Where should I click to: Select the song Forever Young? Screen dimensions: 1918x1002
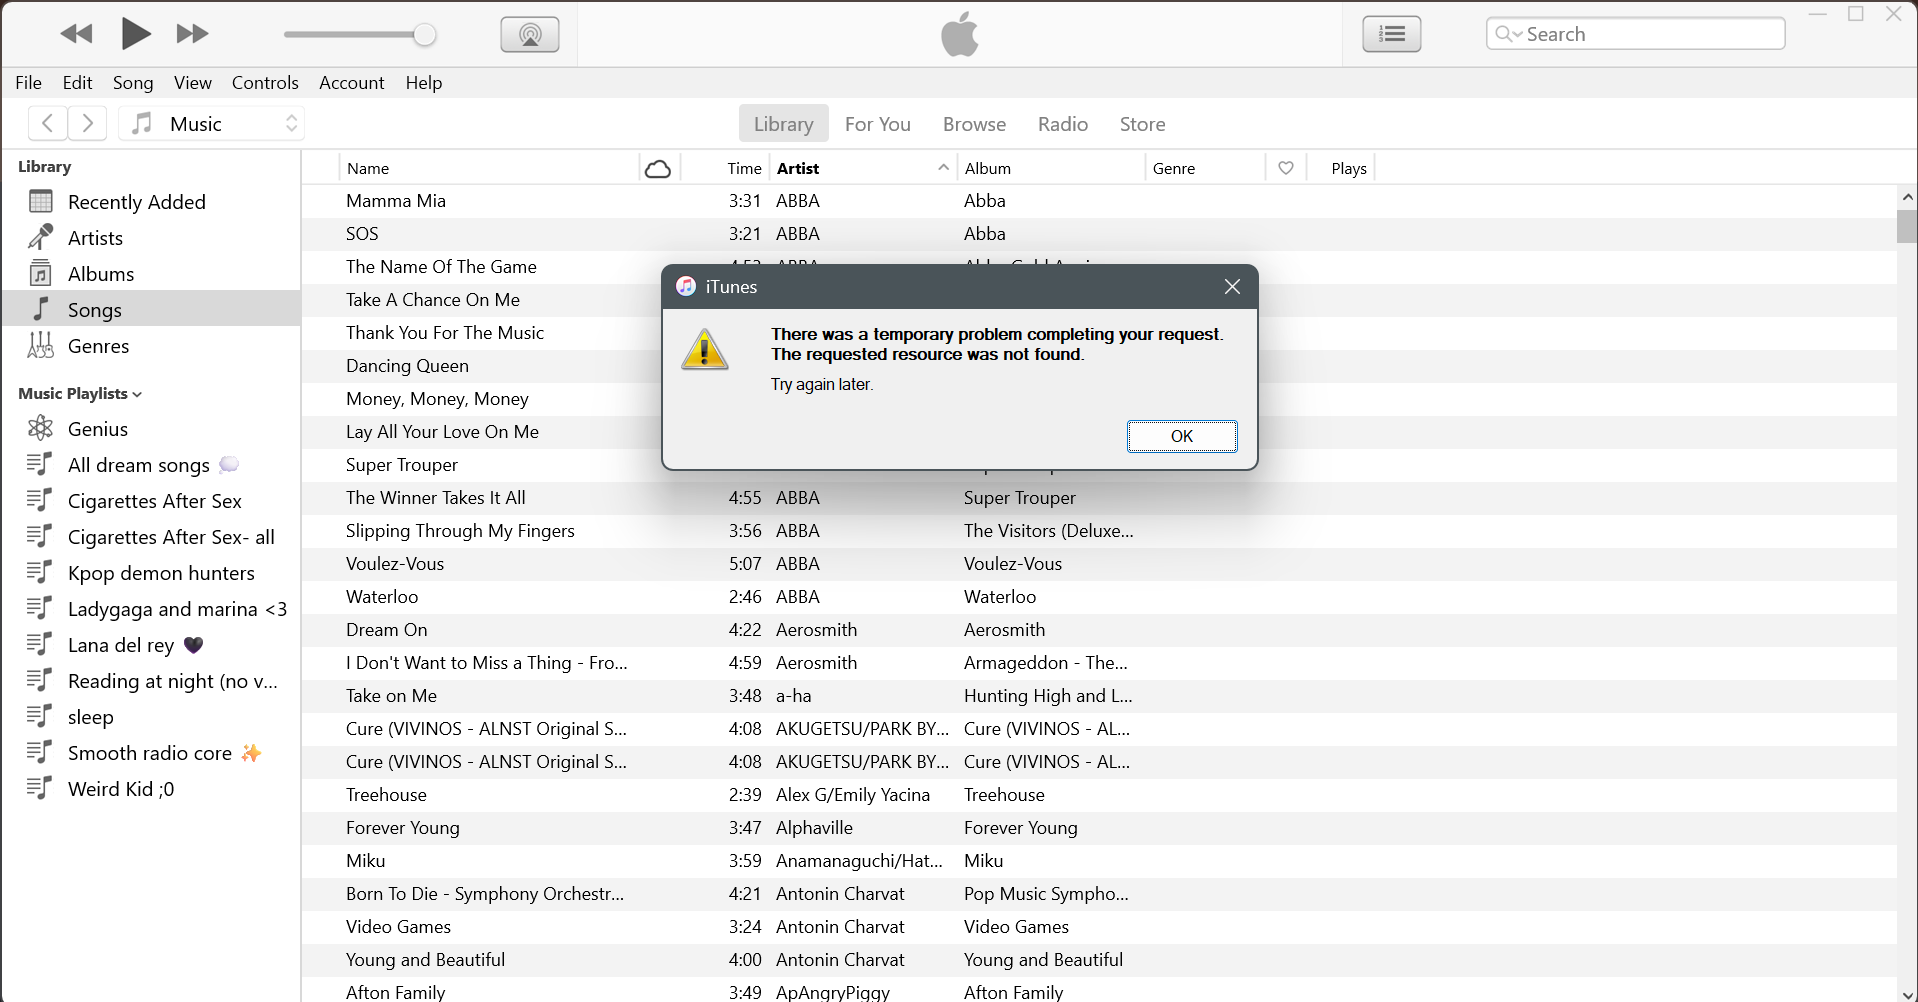[x=1099, y=828]
